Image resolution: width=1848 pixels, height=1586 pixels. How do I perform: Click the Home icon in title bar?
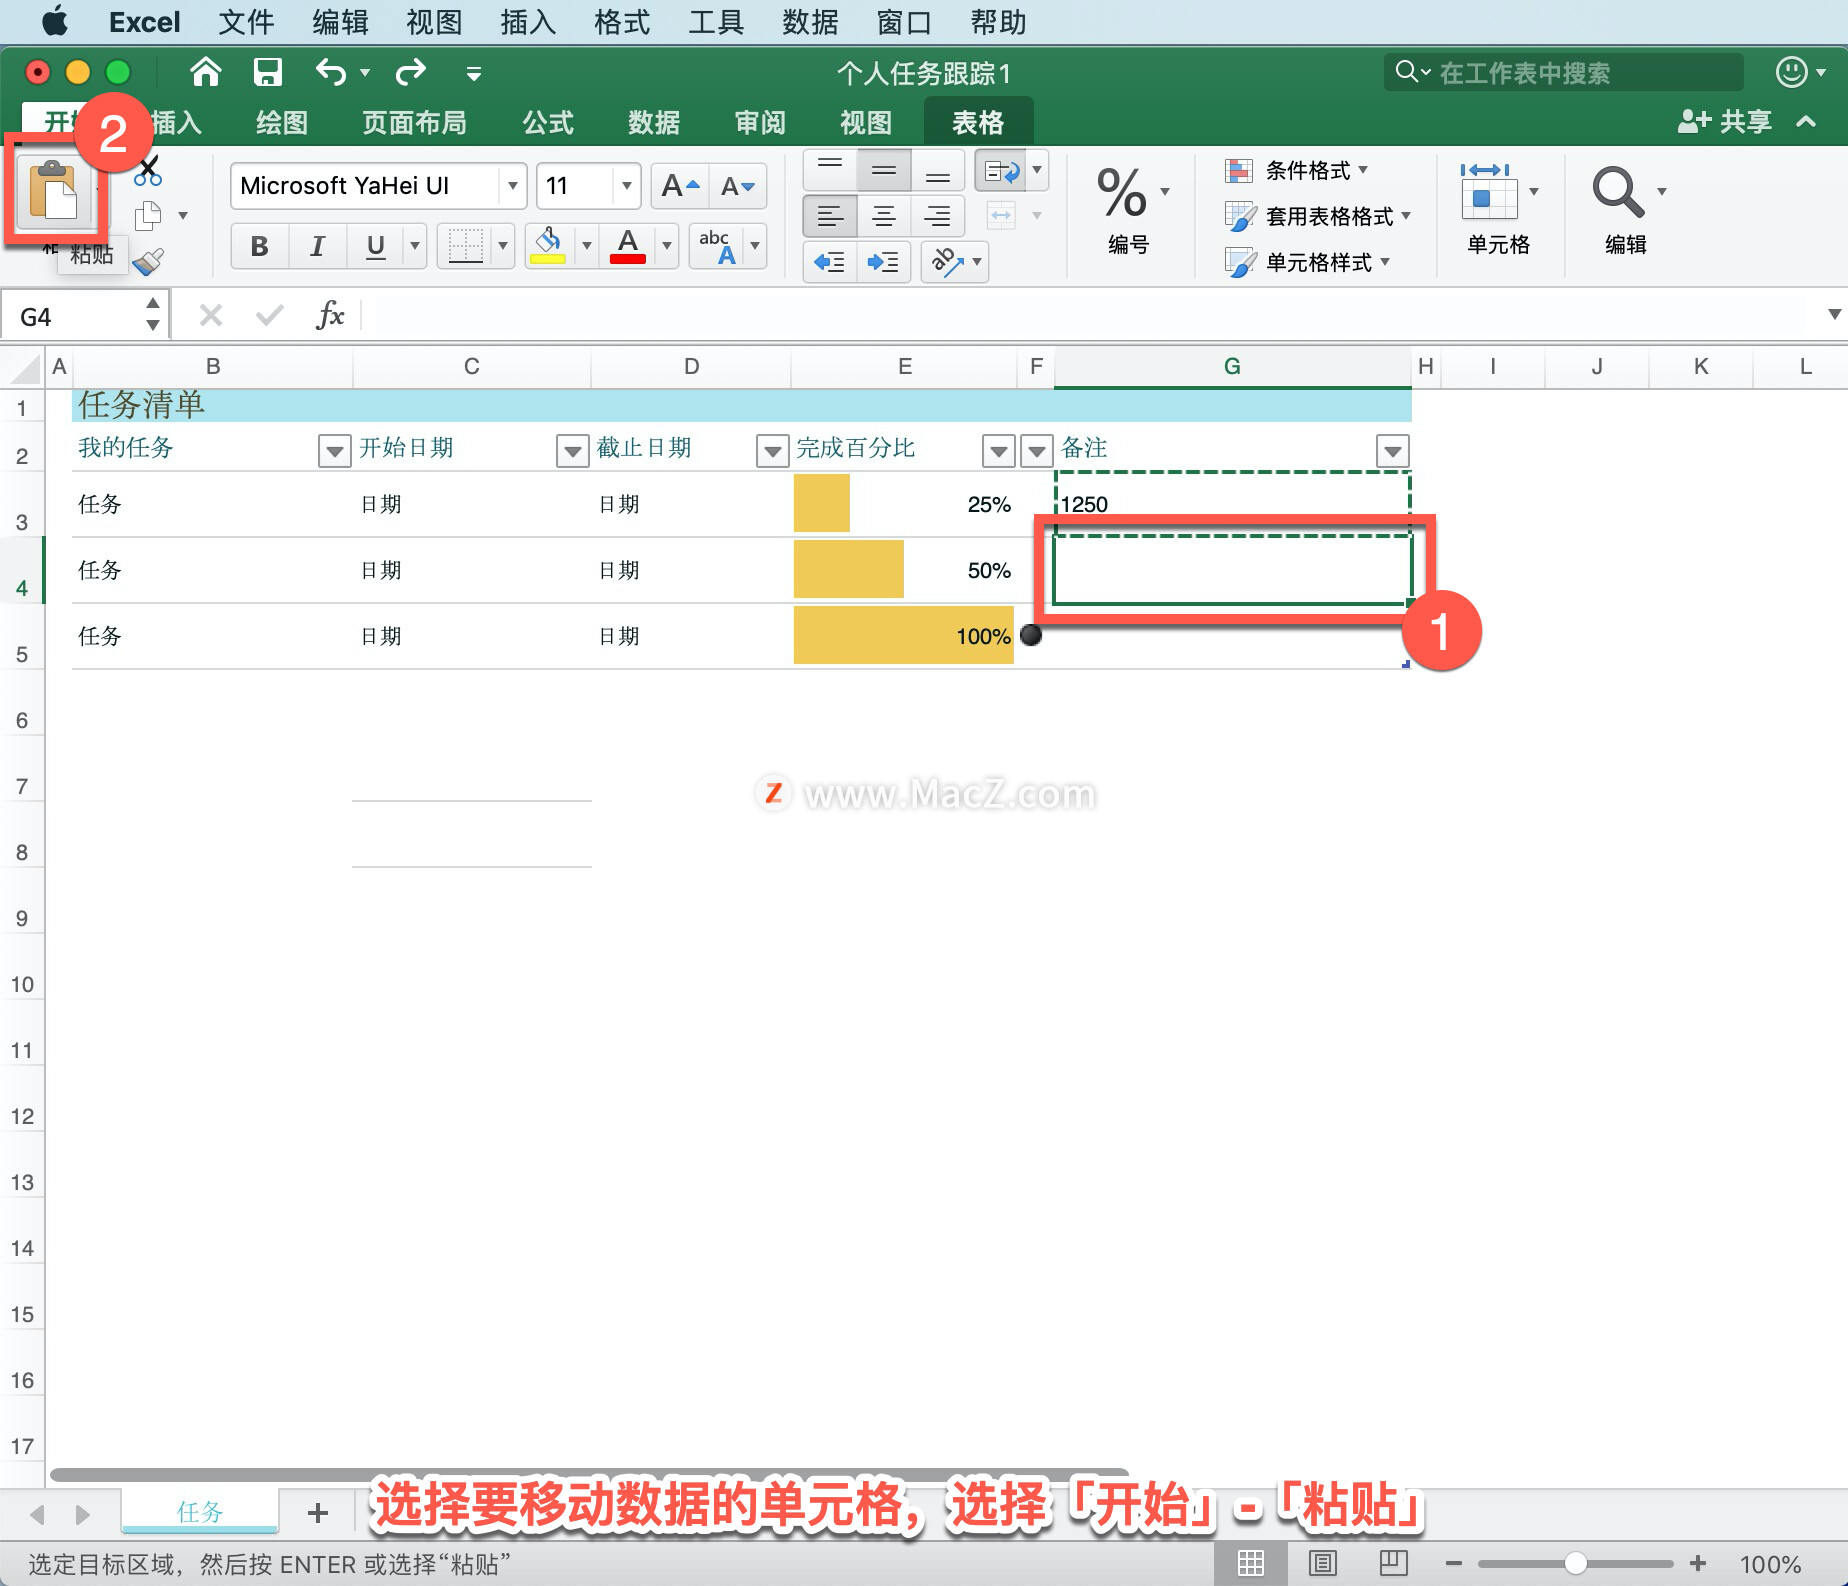click(206, 72)
